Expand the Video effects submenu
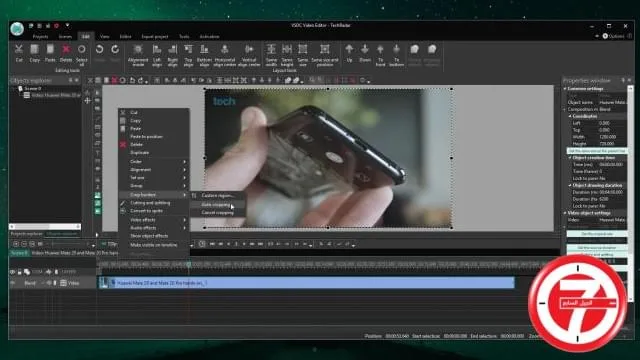 (x=154, y=220)
